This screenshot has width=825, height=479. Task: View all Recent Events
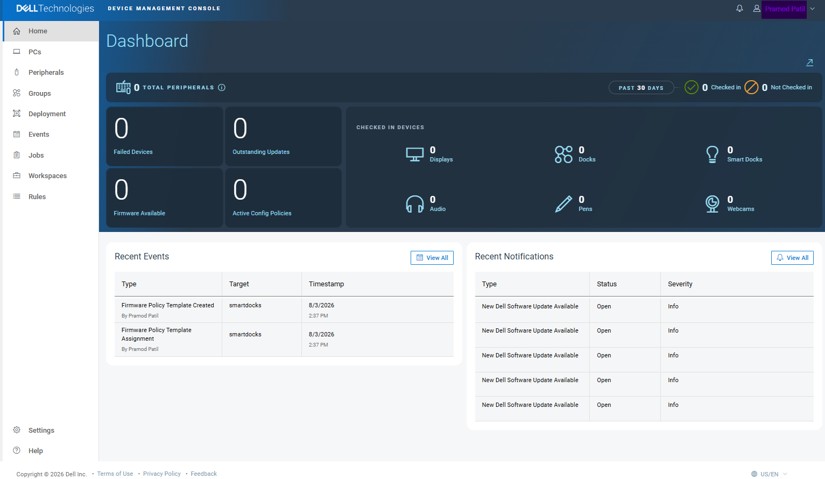[x=432, y=257]
